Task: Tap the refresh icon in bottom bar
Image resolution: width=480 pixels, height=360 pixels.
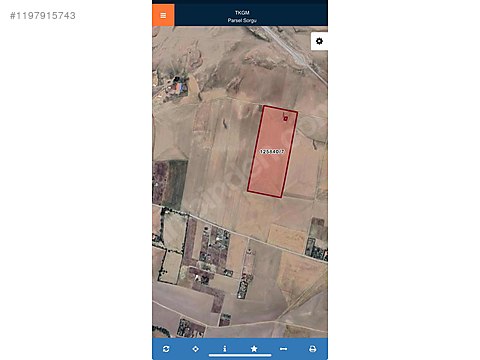Action: click(166, 349)
